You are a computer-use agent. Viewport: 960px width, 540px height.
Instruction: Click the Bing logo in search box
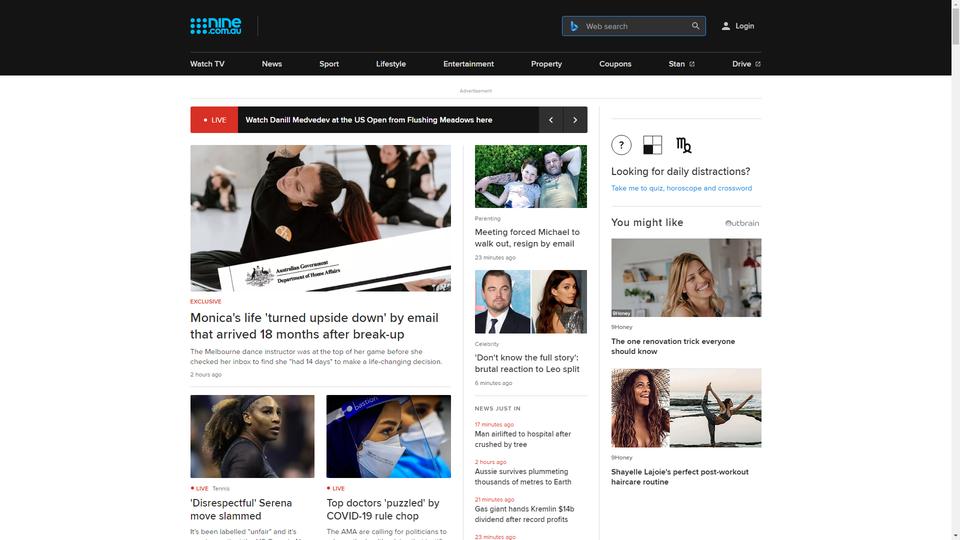[x=574, y=26]
